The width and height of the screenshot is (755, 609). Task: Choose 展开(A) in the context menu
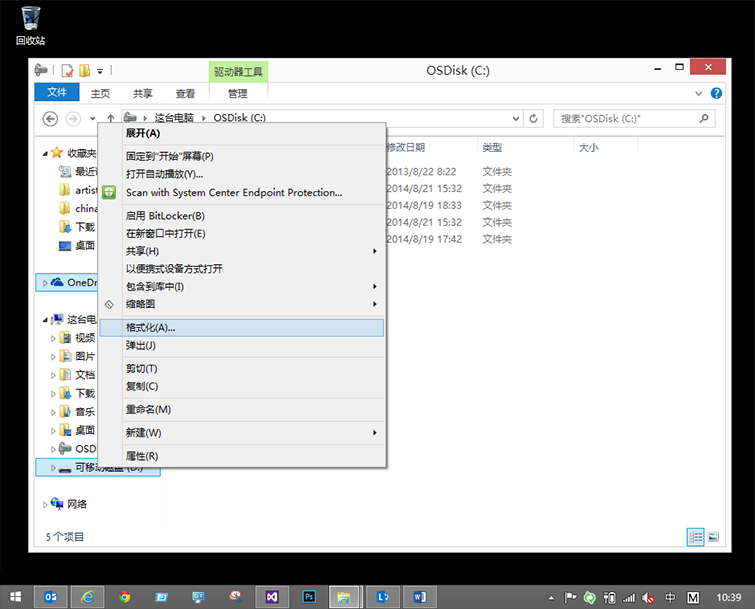coord(241,133)
